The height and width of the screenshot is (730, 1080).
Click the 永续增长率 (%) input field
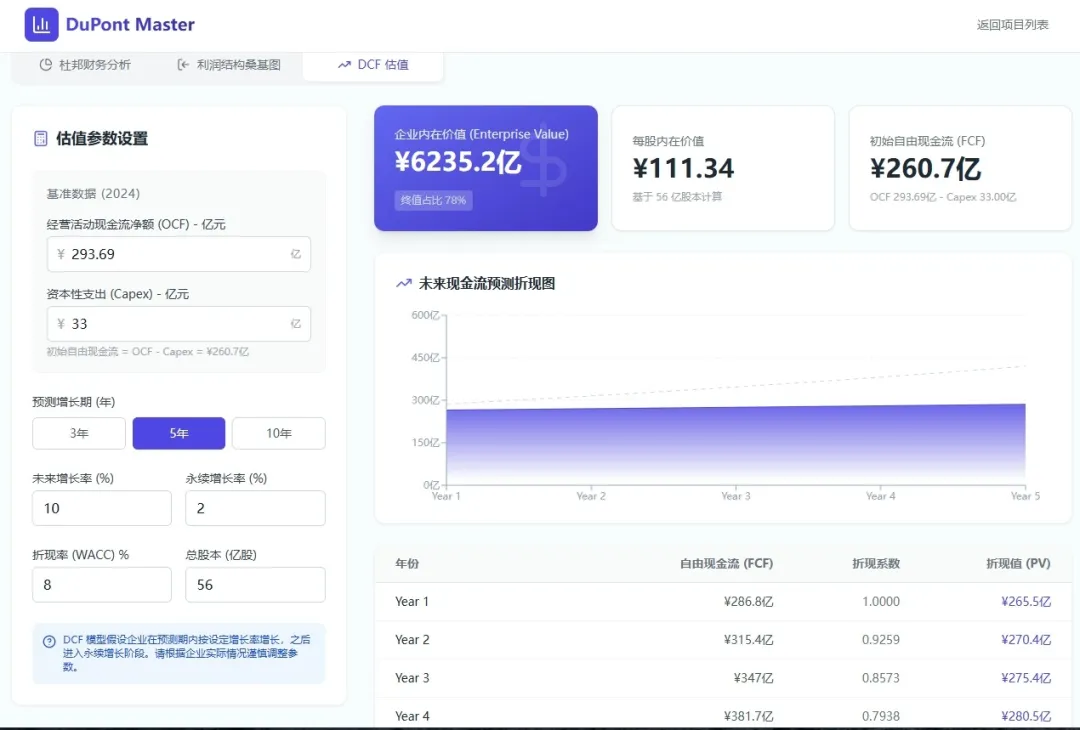[256, 508]
